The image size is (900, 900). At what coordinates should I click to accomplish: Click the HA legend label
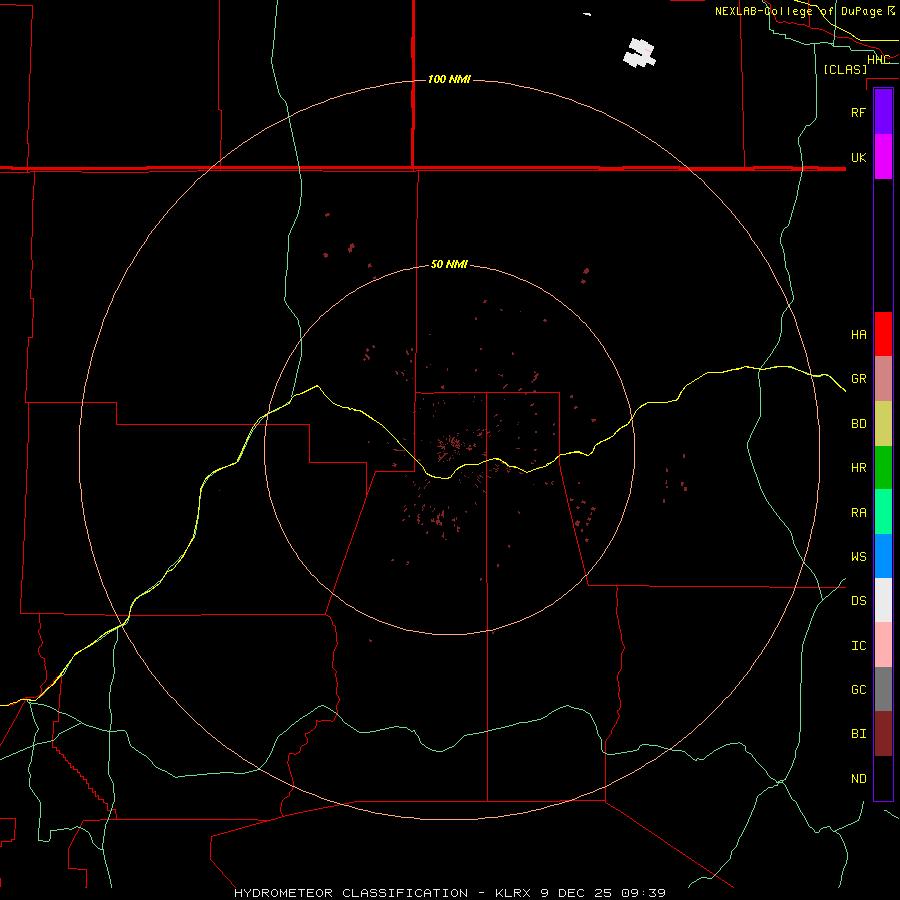click(x=858, y=335)
